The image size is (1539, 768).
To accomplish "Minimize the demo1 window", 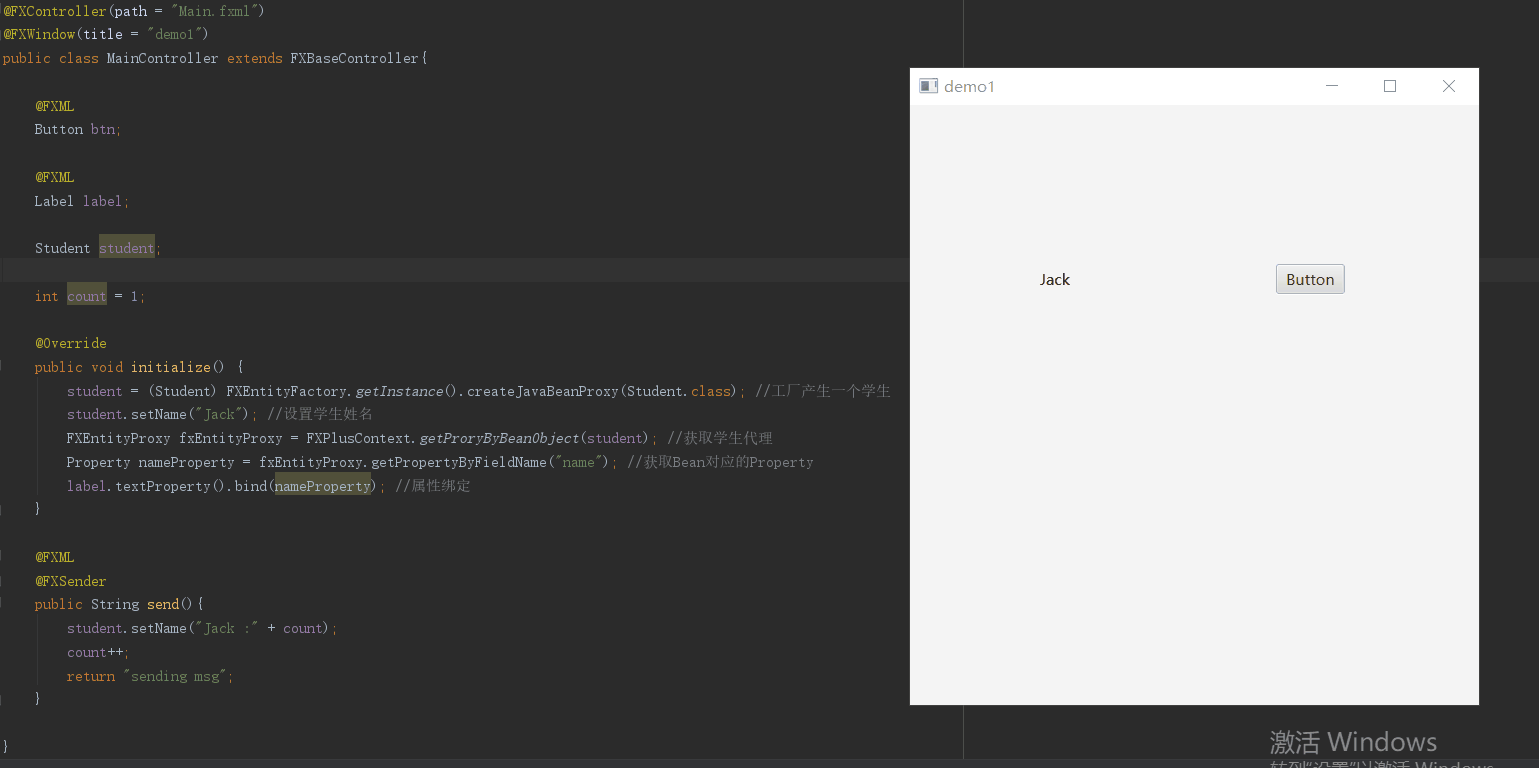I will (x=1331, y=87).
